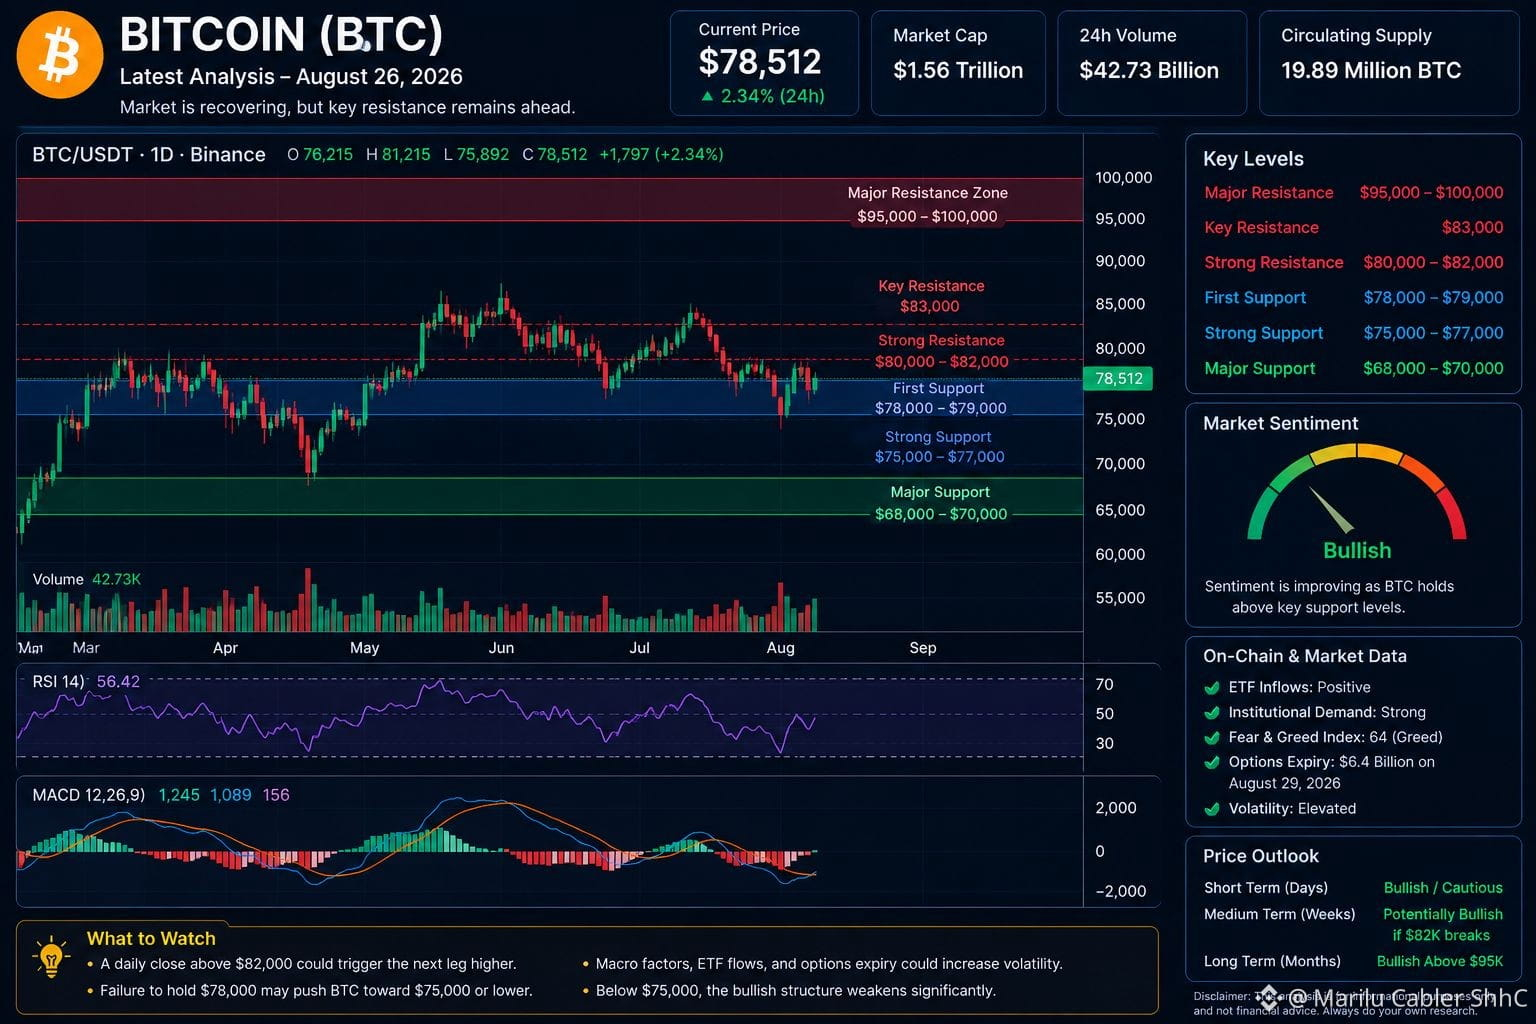Select the +1,797 (+2.34%) change text
Image resolution: width=1536 pixels, height=1024 pixels.
[661, 154]
